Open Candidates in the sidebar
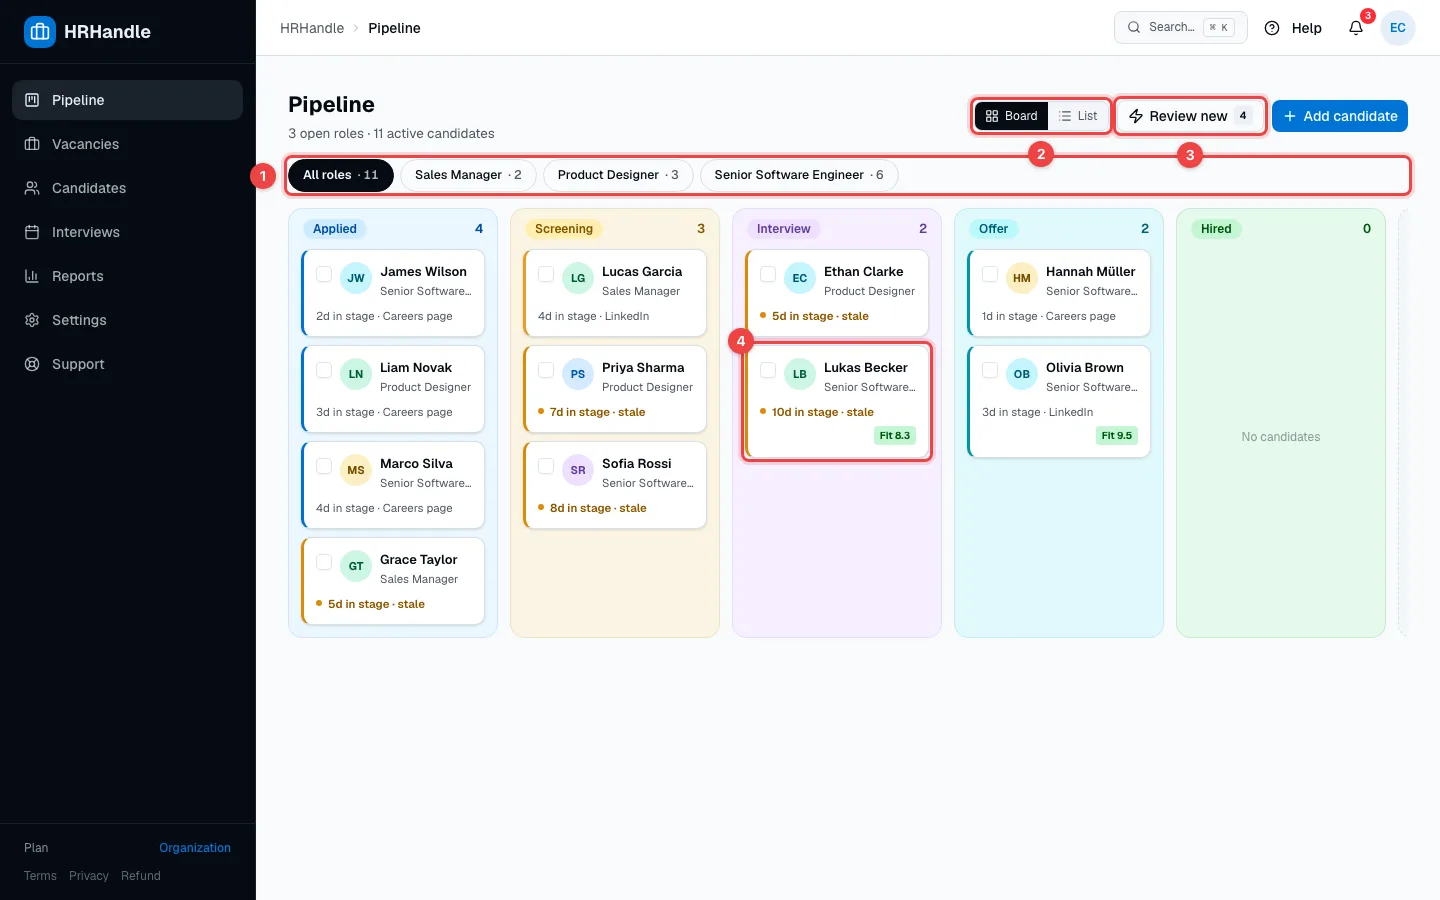The width and height of the screenshot is (1440, 900). pyautogui.click(x=128, y=188)
